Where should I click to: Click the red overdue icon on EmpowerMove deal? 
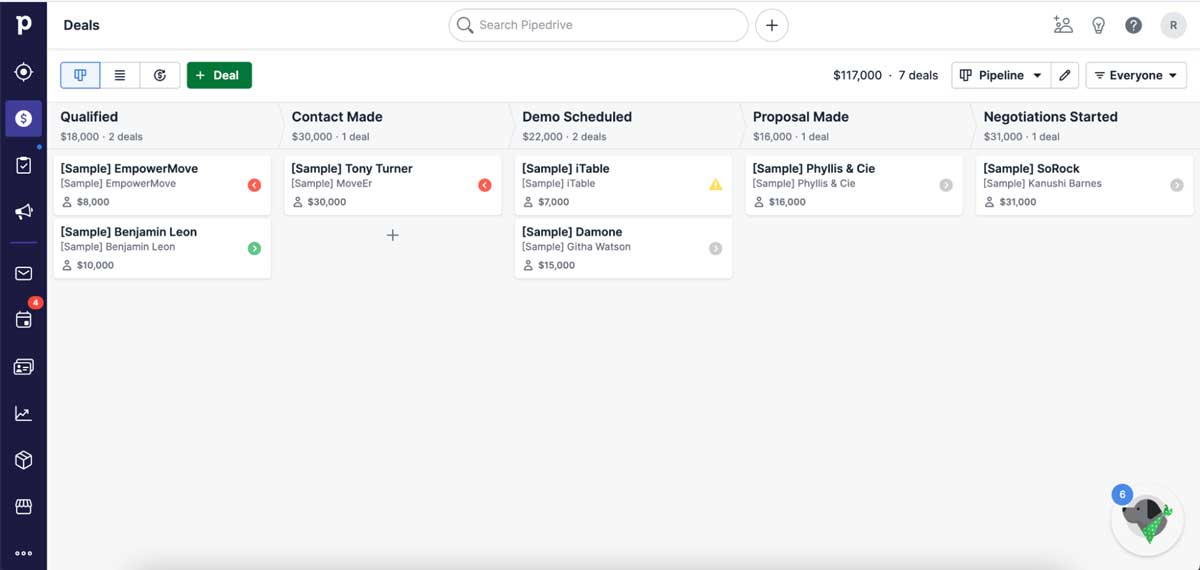(254, 185)
